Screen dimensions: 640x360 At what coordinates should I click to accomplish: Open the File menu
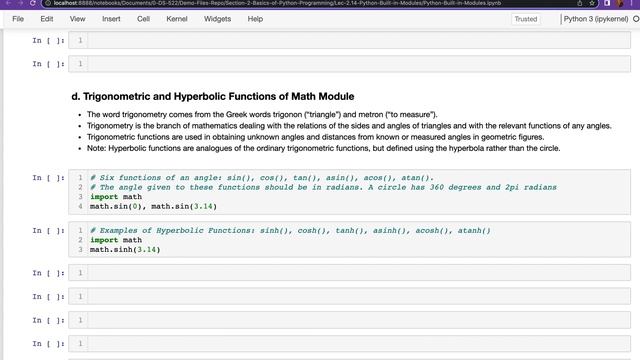point(18,19)
